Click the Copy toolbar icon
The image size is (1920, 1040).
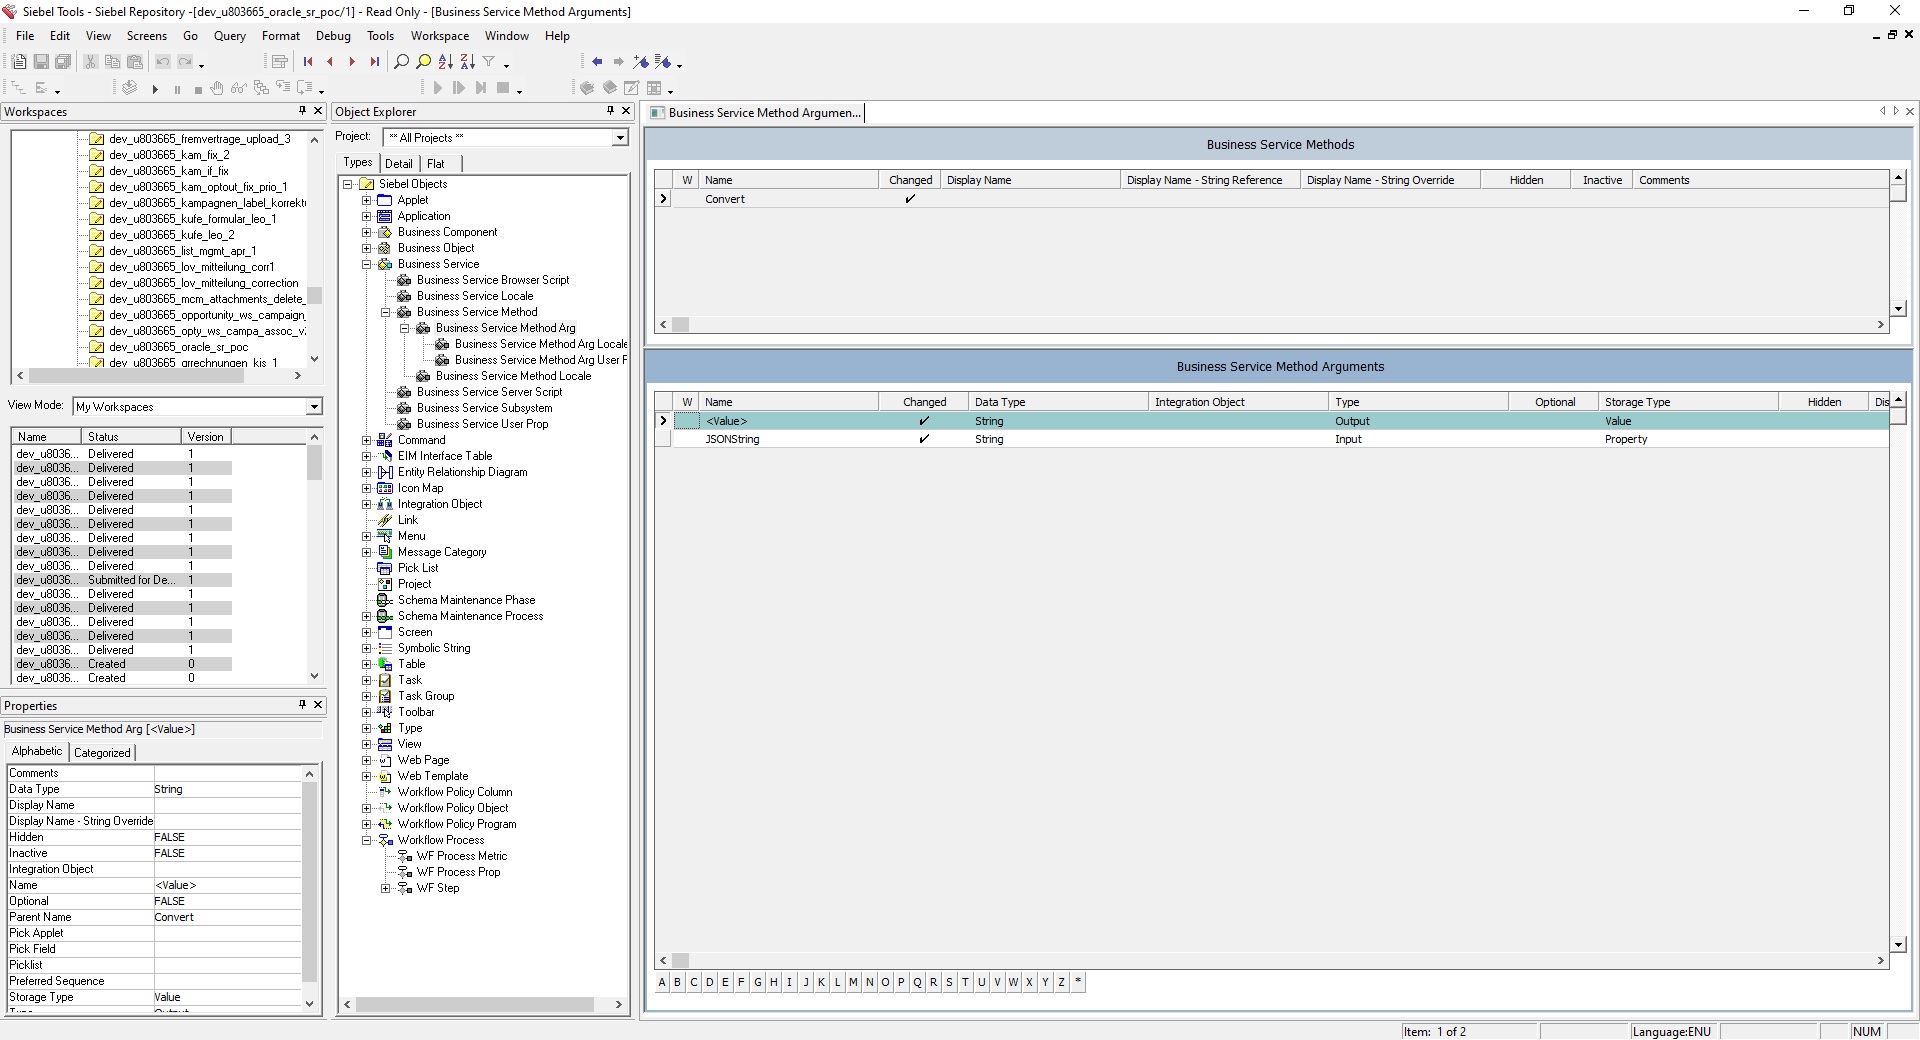(112, 62)
